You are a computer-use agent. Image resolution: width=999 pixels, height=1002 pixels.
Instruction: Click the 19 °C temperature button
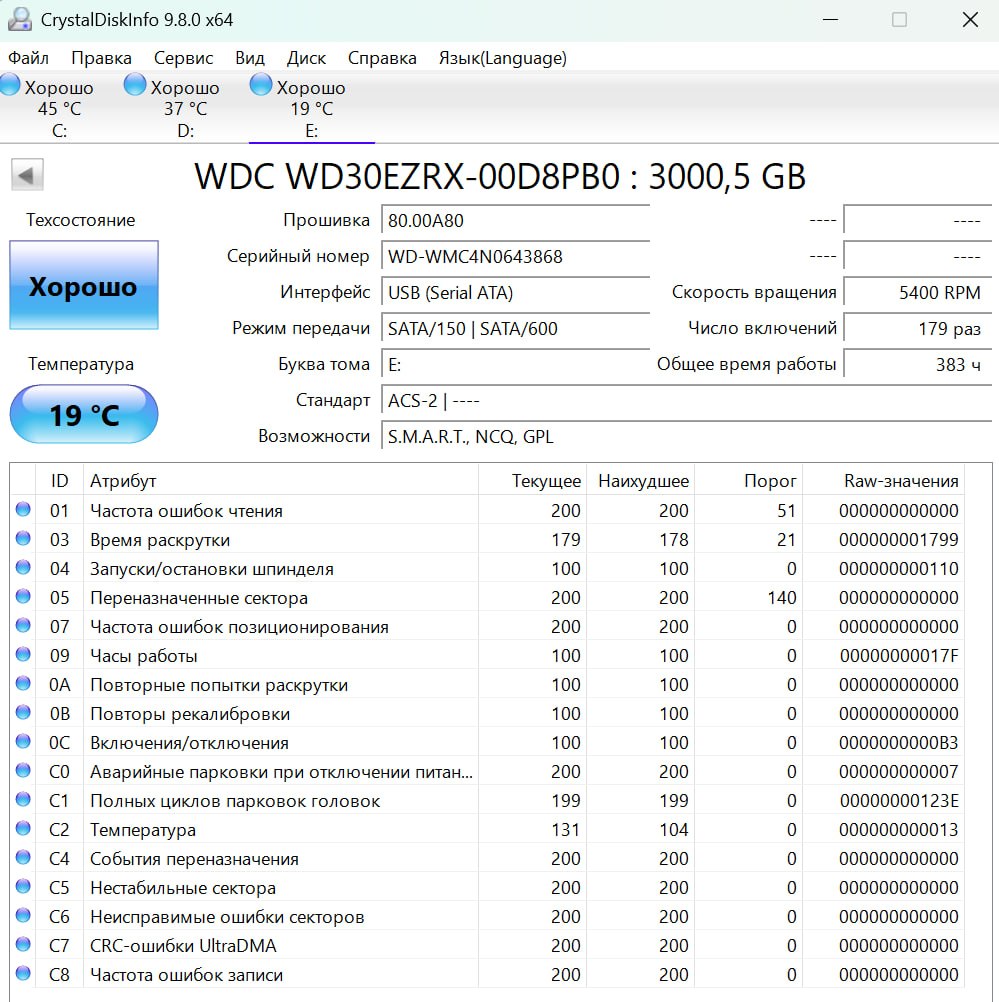(x=84, y=414)
